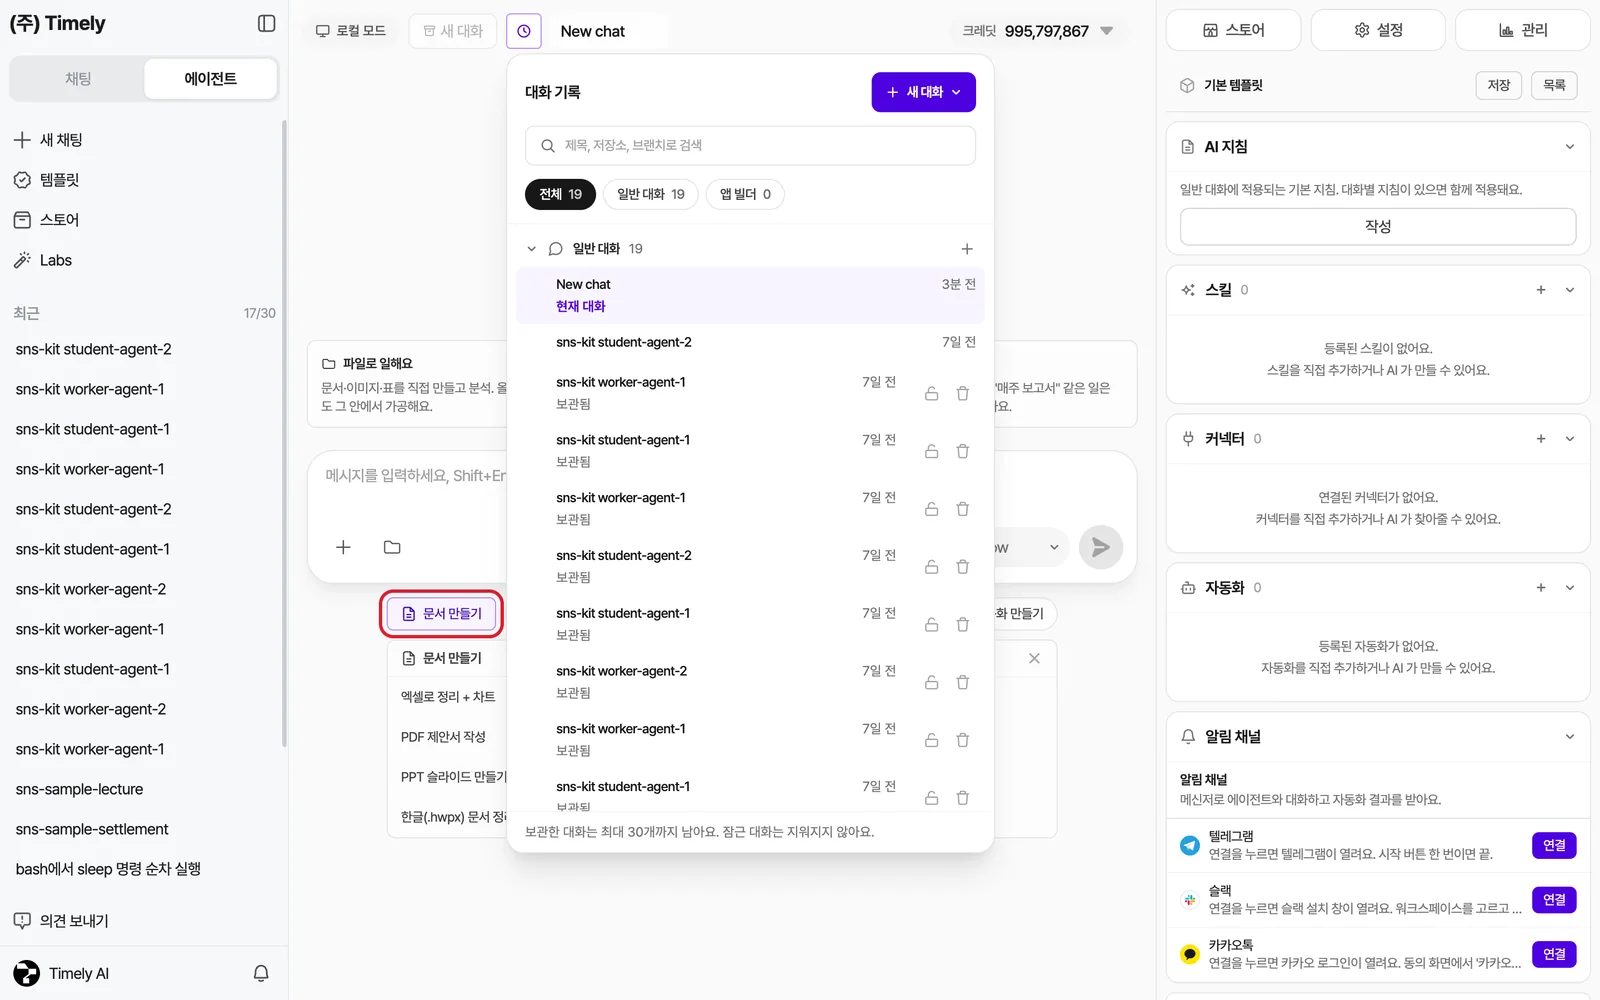Filter by 일반 대화 19 chip
1600x1000 pixels.
coord(651,194)
